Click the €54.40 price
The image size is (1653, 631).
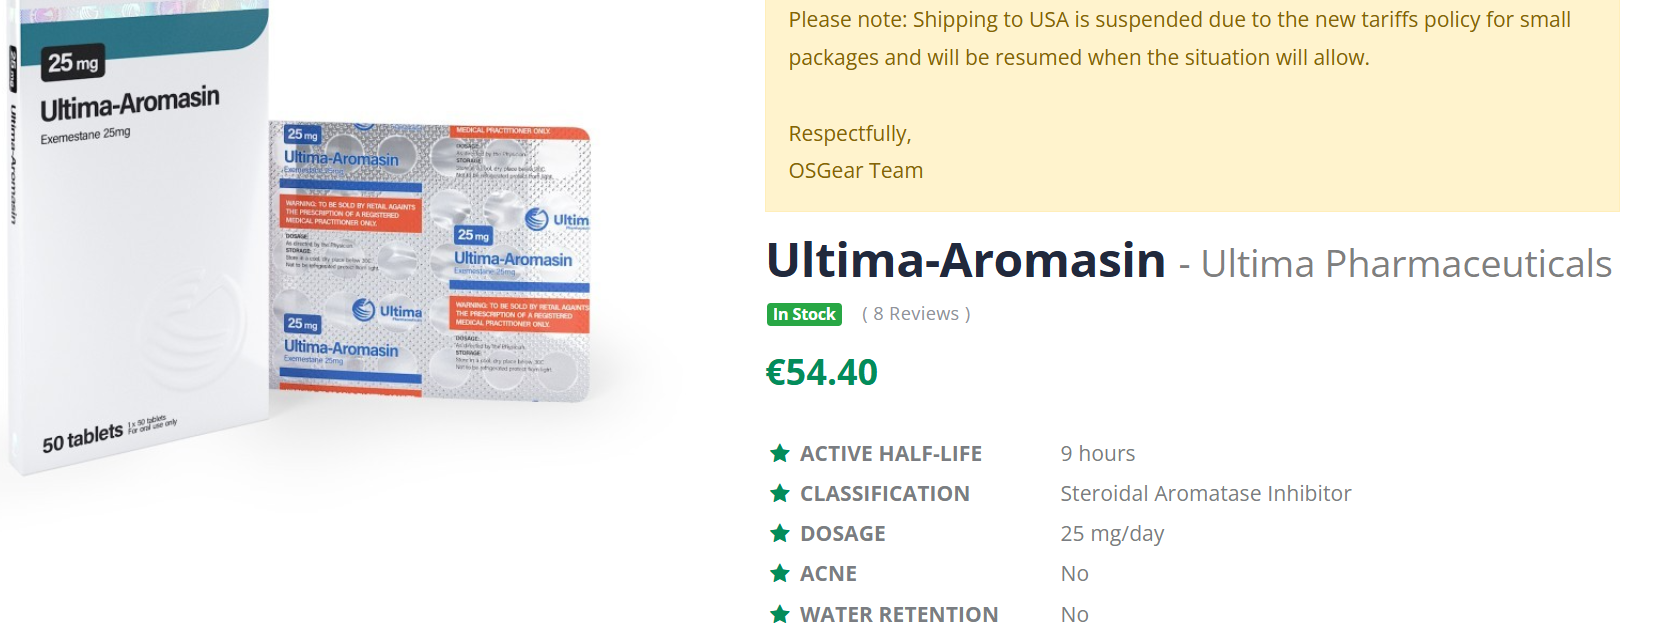821,372
